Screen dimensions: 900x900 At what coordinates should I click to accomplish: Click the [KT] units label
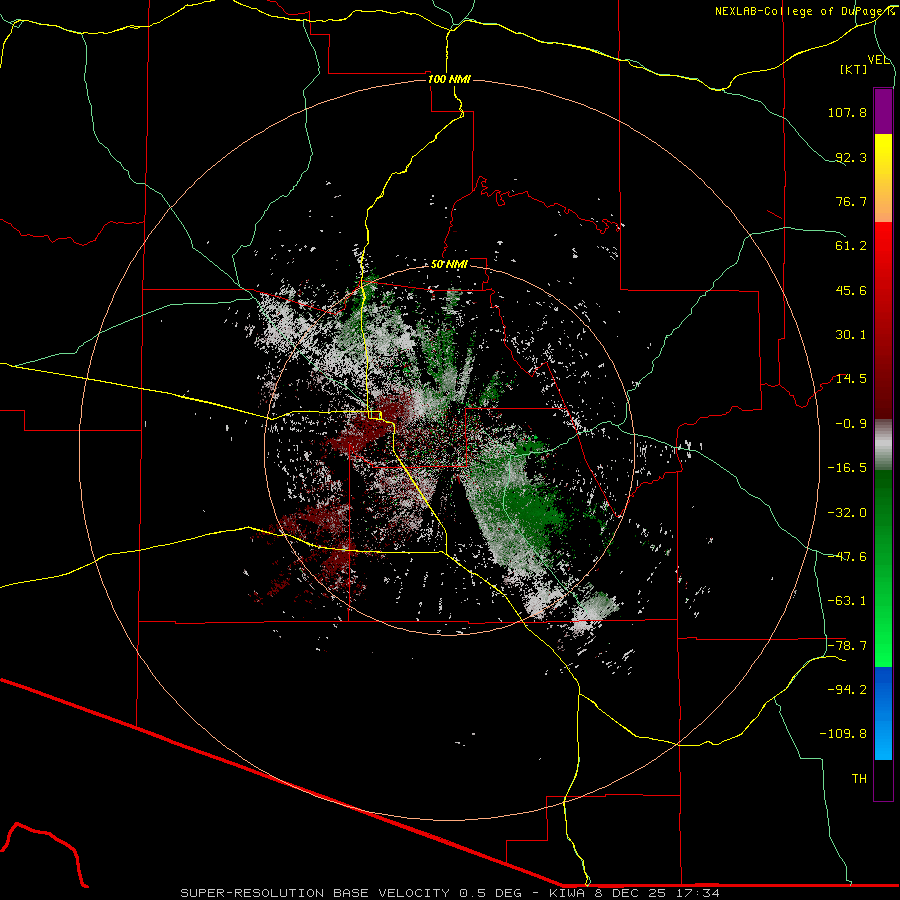click(854, 69)
